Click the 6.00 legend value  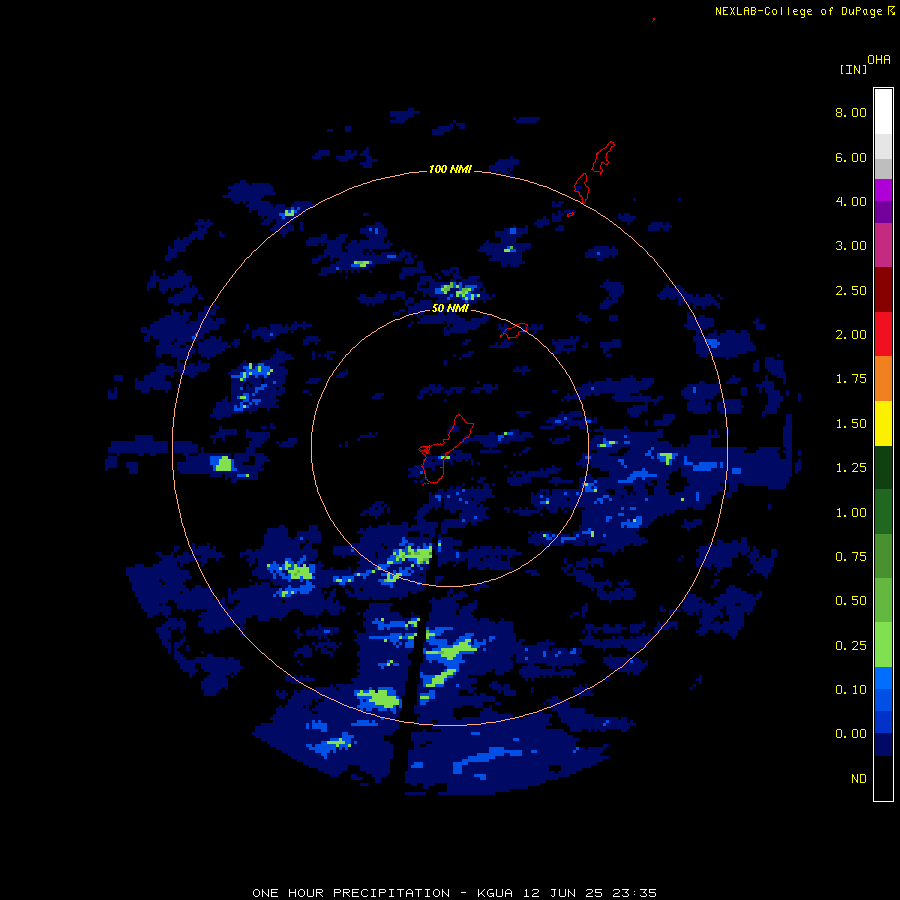851,157
